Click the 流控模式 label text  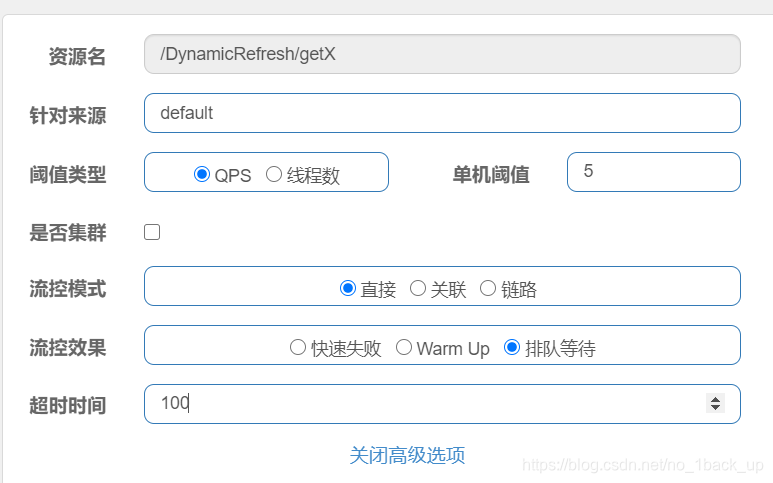[x=68, y=289]
